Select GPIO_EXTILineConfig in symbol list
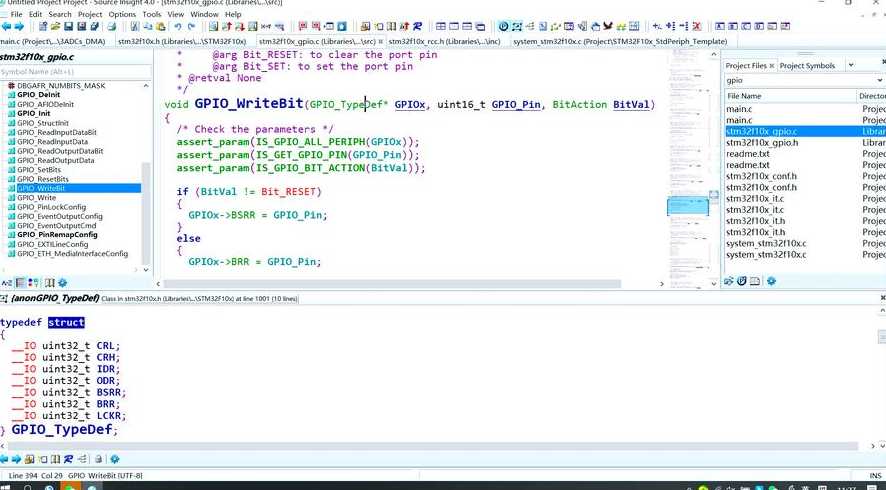The height and width of the screenshot is (490, 886). click(53, 244)
